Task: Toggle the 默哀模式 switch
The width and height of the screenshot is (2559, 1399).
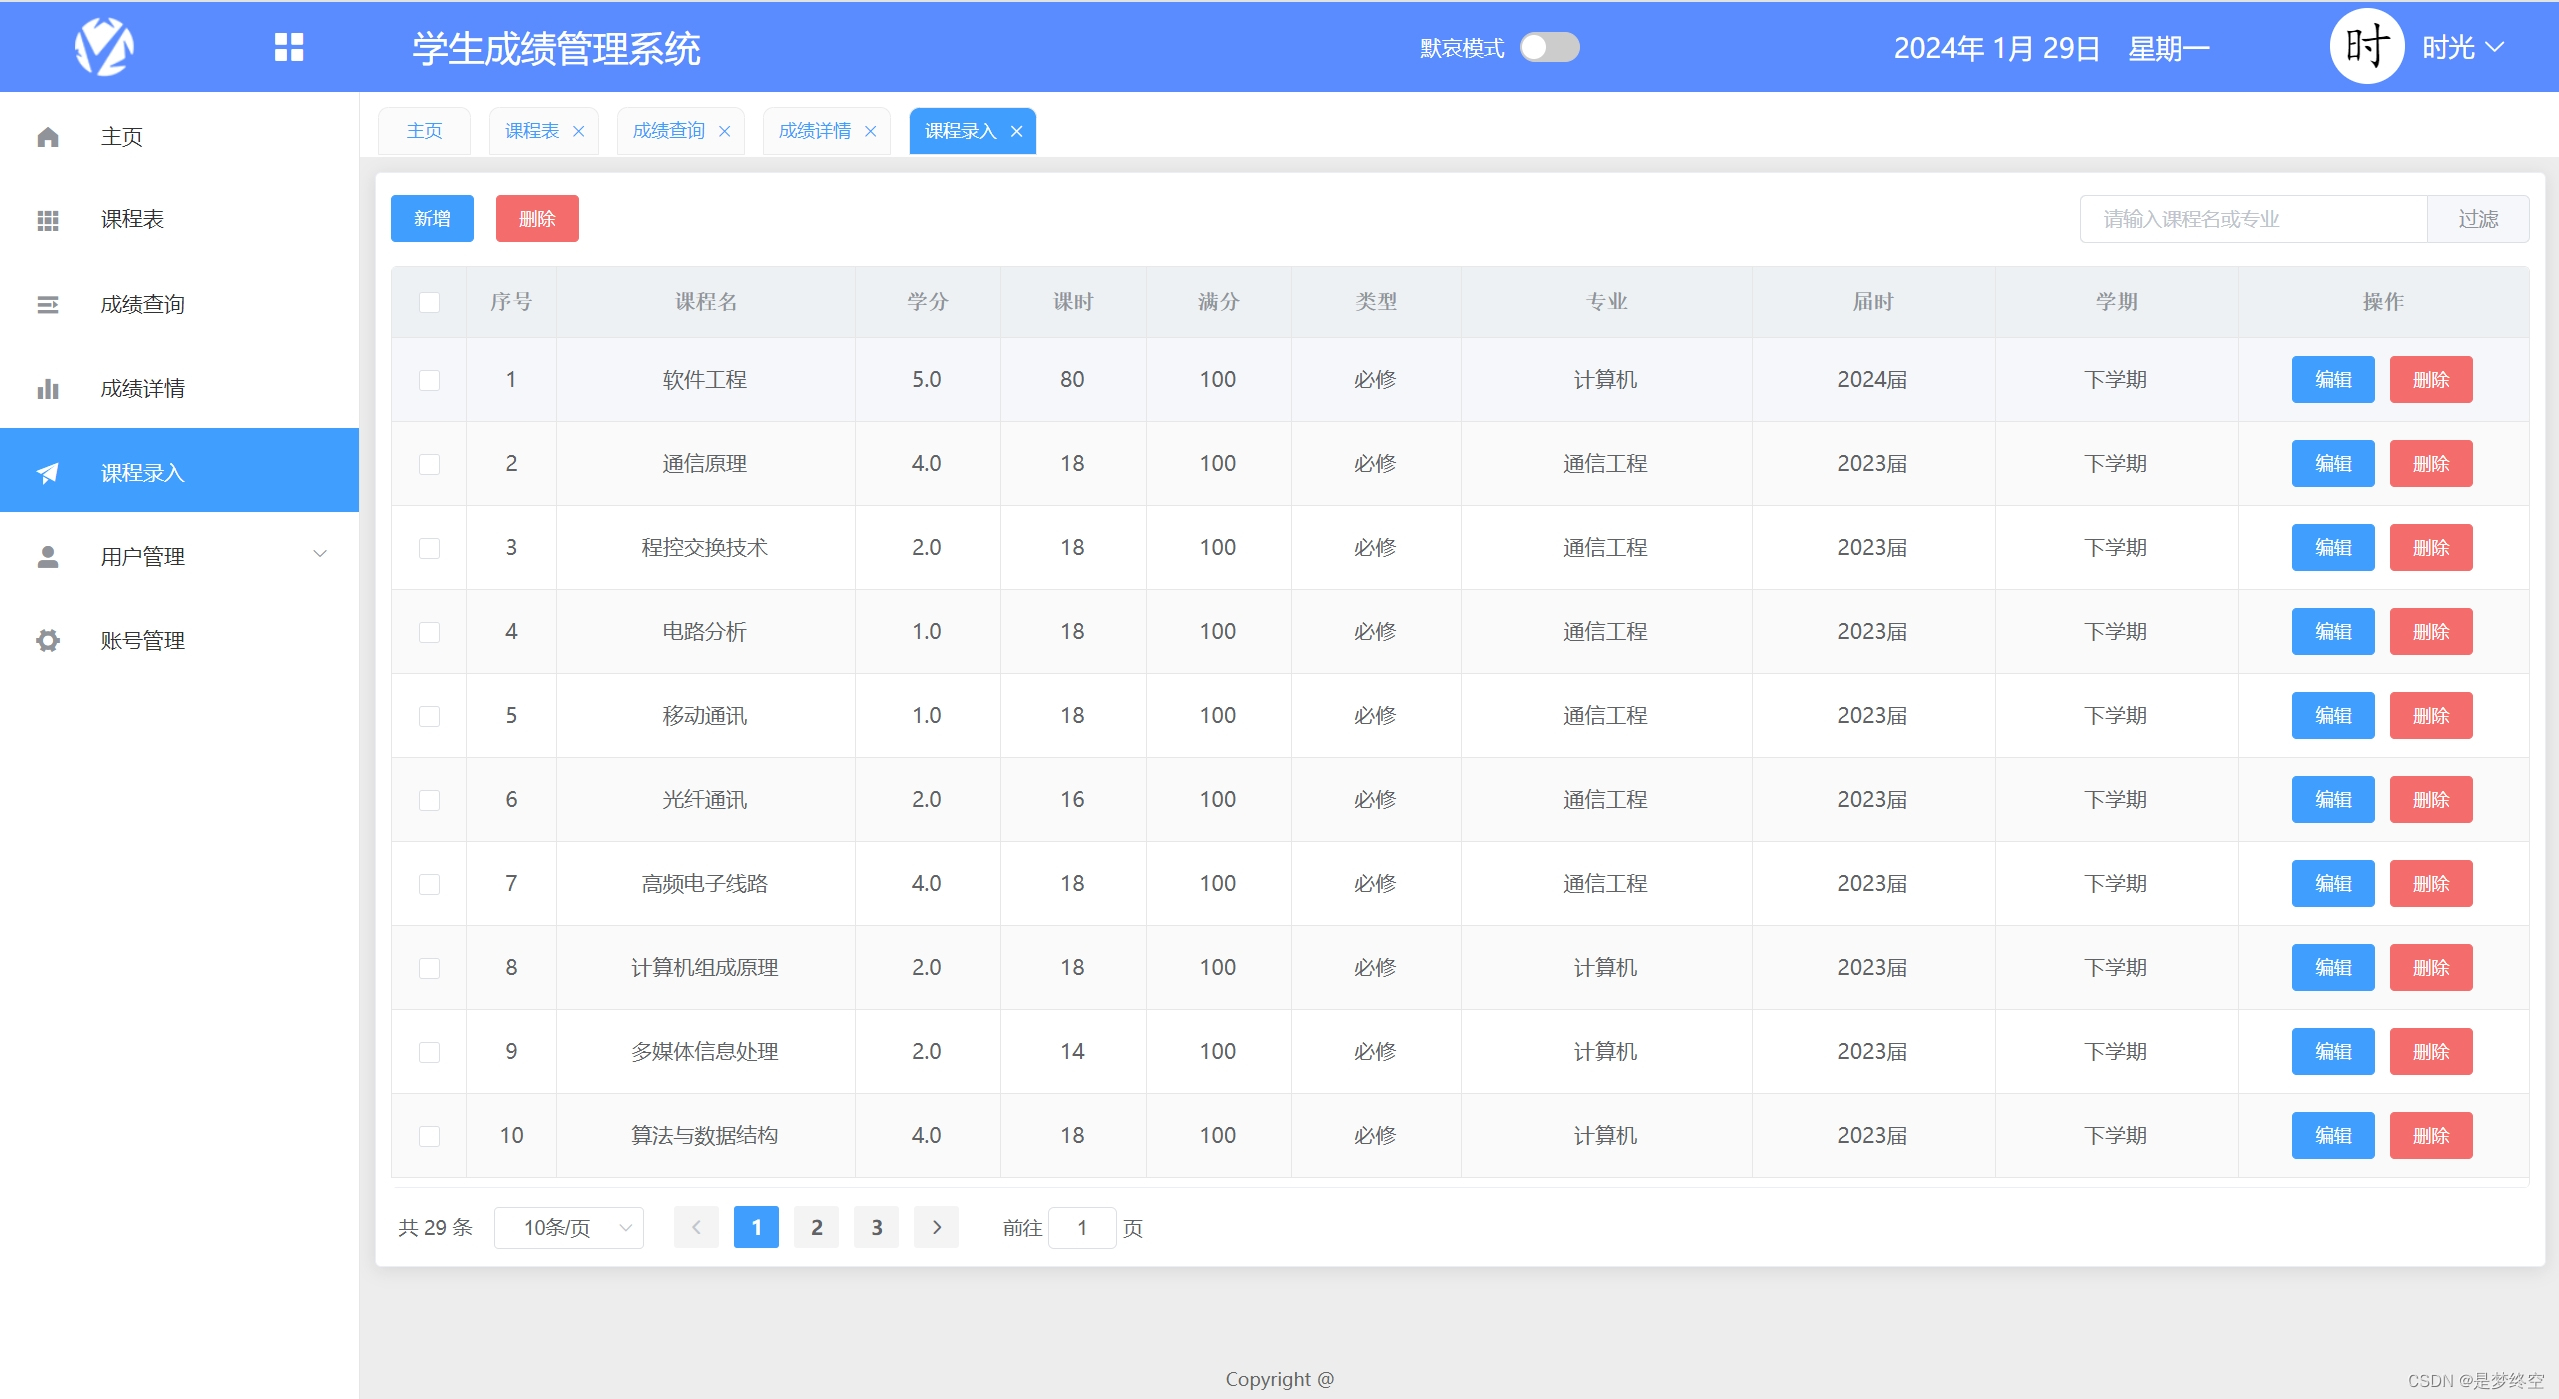Action: [1548, 46]
